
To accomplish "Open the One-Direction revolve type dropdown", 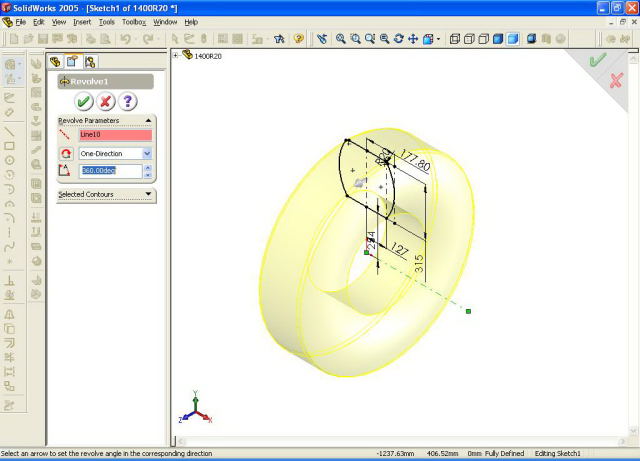I will (x=147, y=153).
